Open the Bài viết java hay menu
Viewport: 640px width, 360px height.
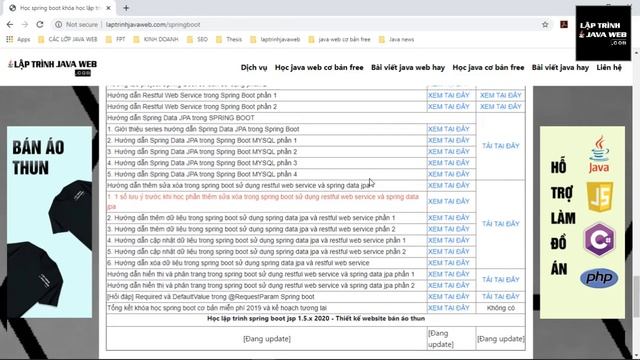point(560,67)
